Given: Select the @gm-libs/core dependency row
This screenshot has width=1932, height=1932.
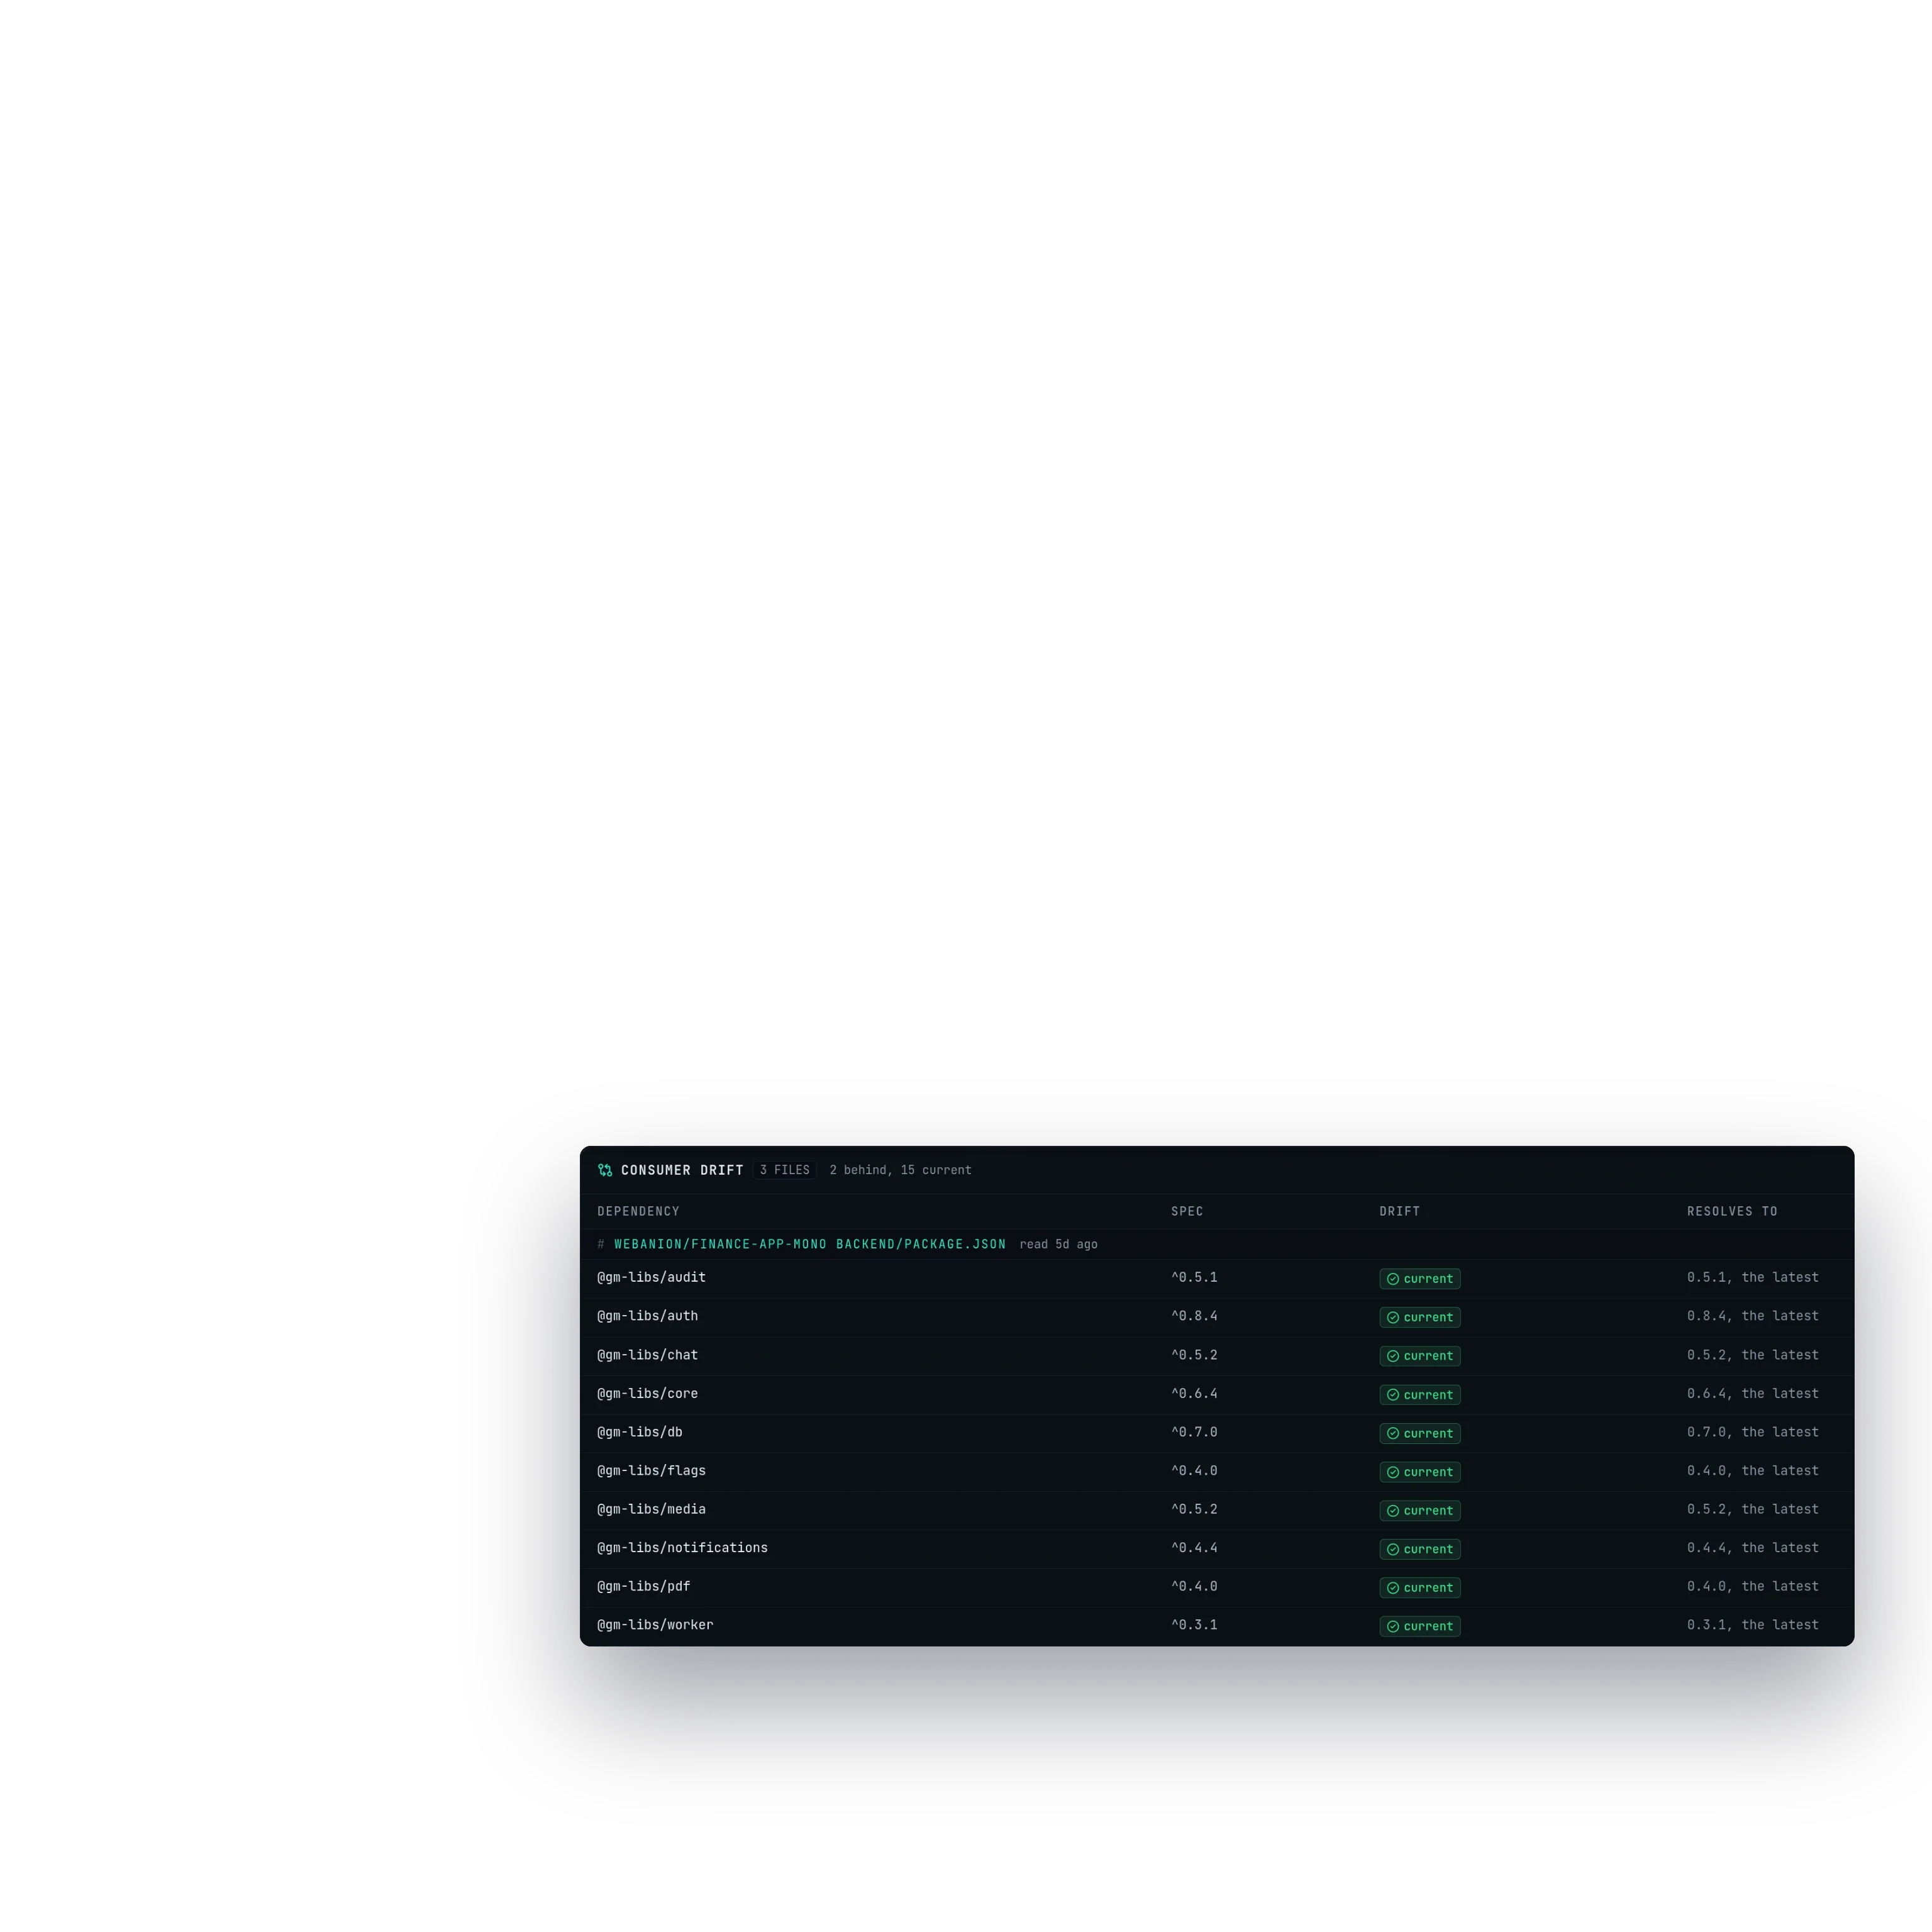Looking at the screenshot, I should [x=1217, y=1394].
